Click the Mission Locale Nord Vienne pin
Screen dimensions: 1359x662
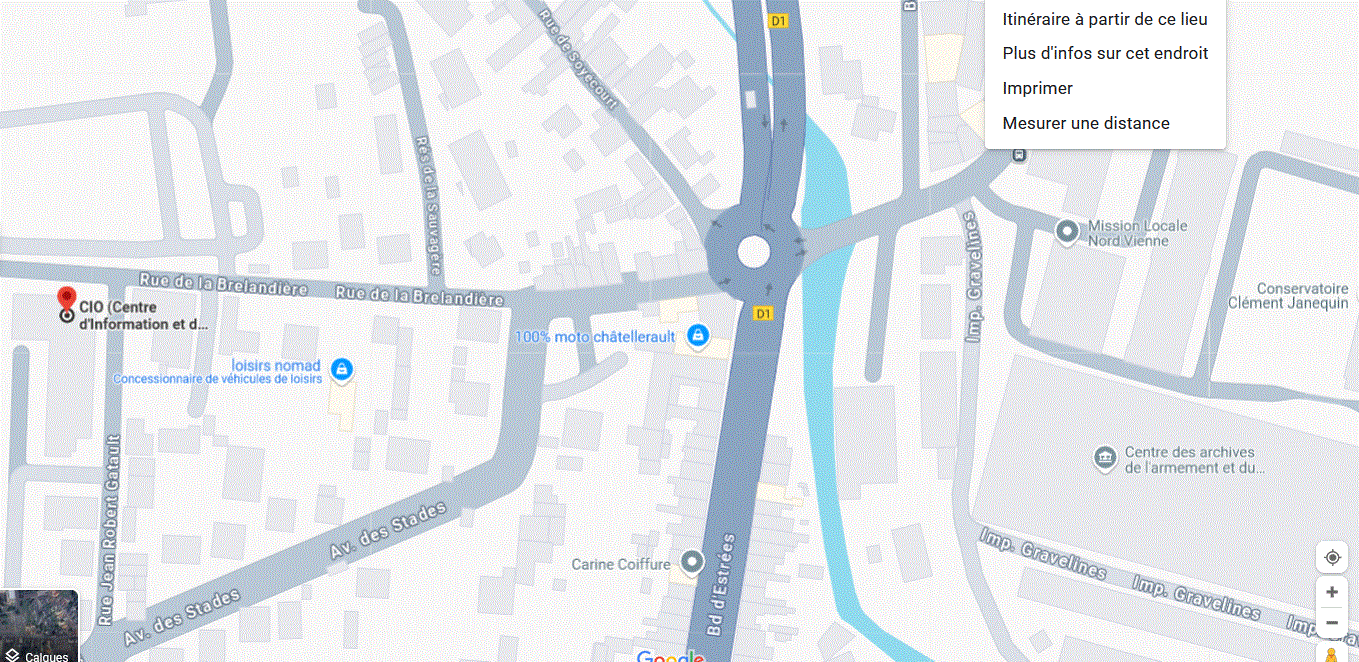pos(1067,233)
